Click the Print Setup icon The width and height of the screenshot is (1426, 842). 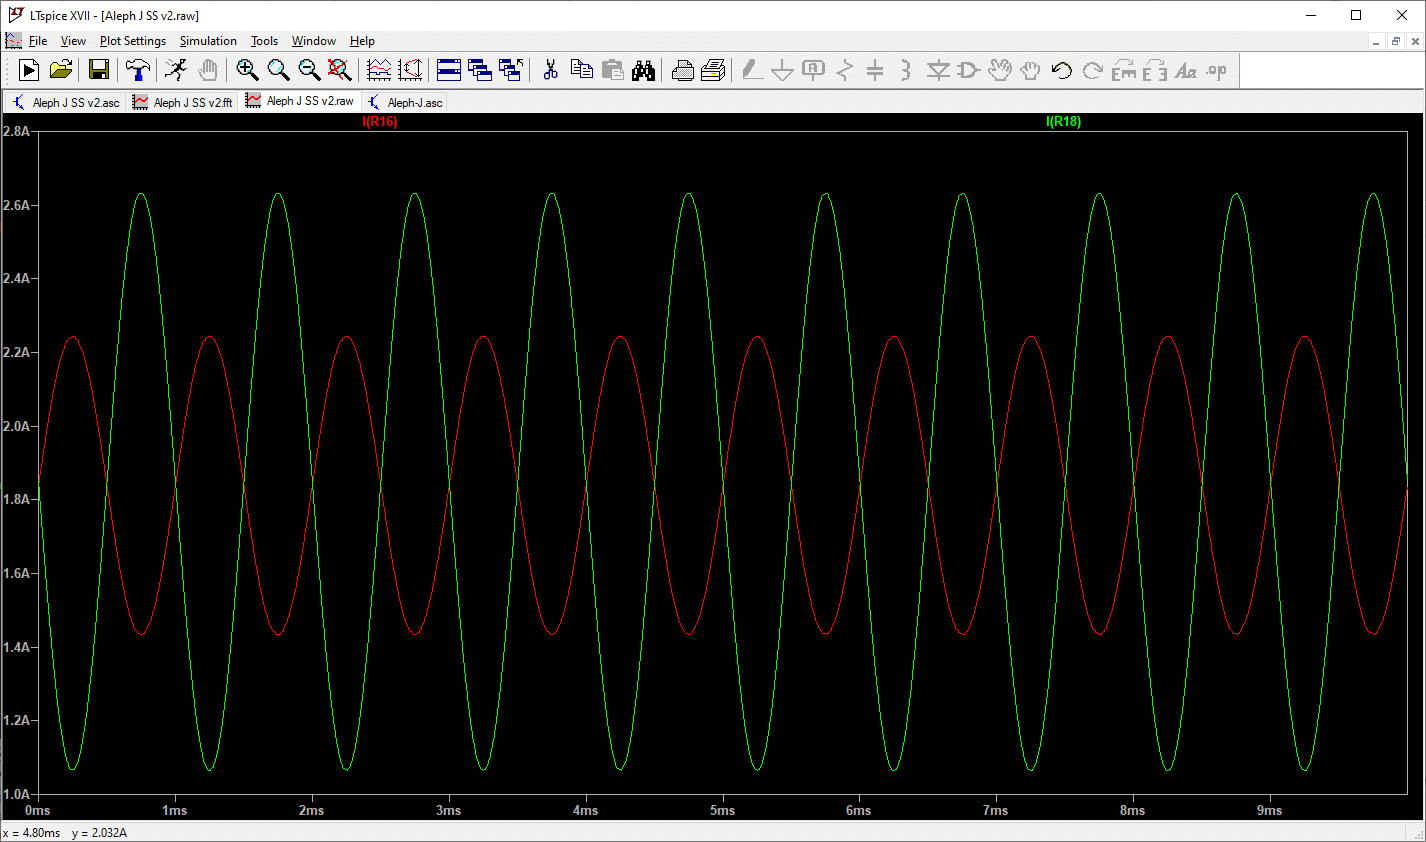click(682, 70)
